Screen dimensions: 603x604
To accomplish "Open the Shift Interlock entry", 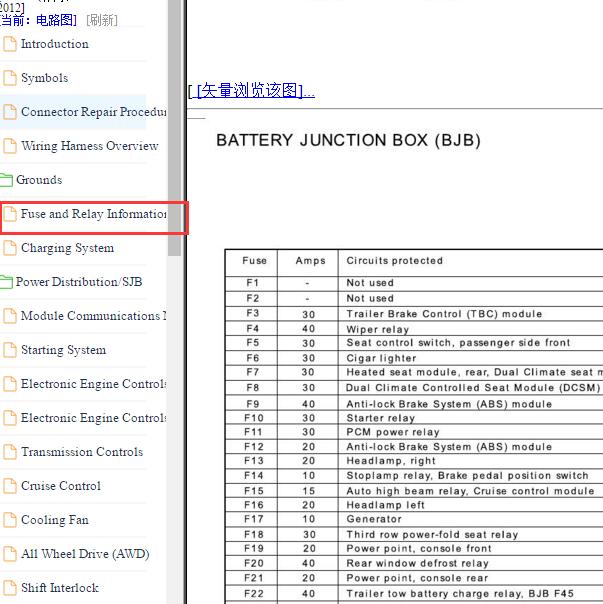I will tap(60, 587).
